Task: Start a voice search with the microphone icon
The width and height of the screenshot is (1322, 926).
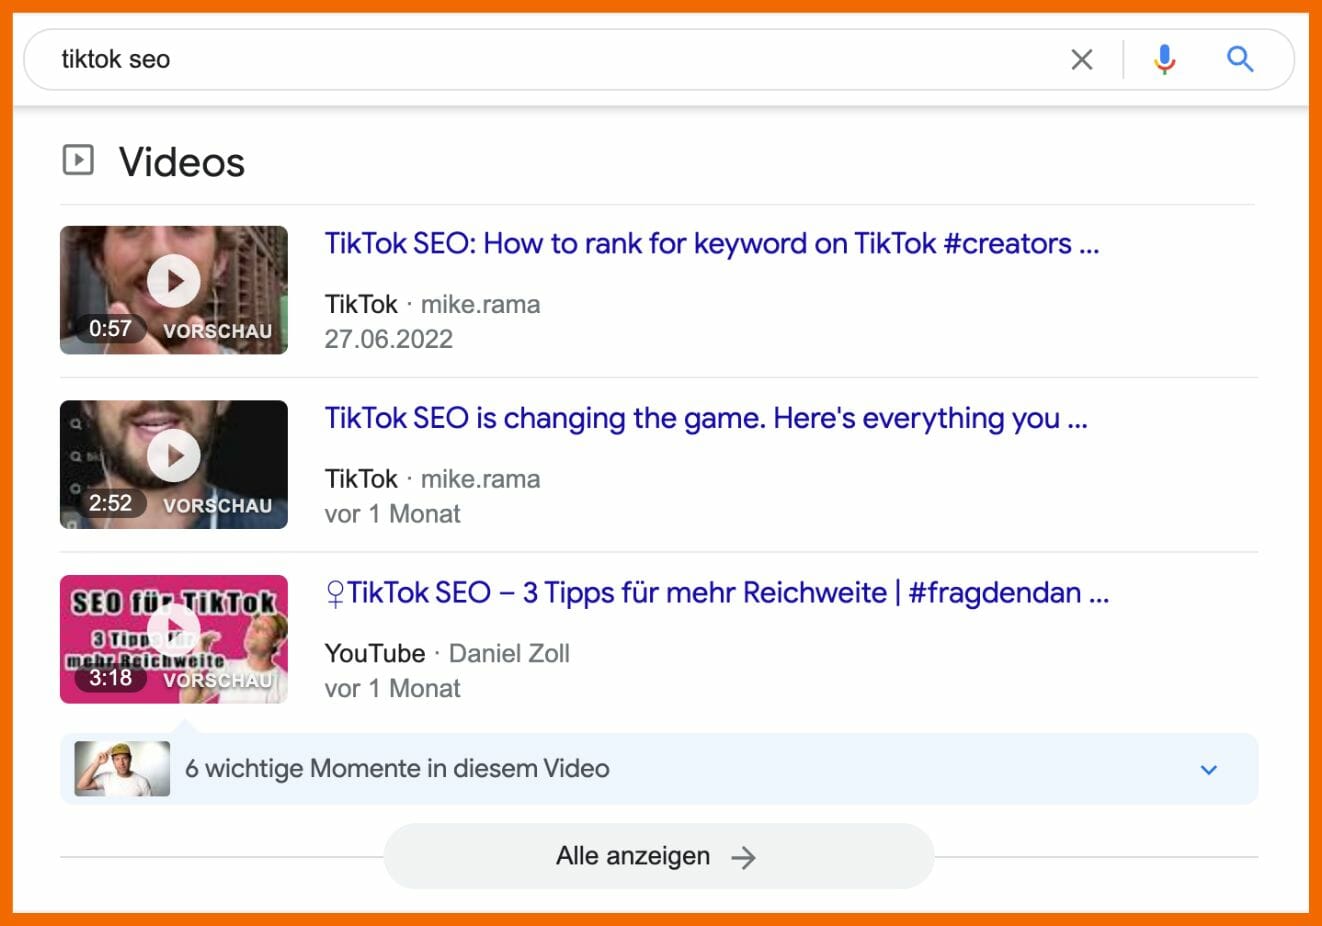Action: point(1163,59)
